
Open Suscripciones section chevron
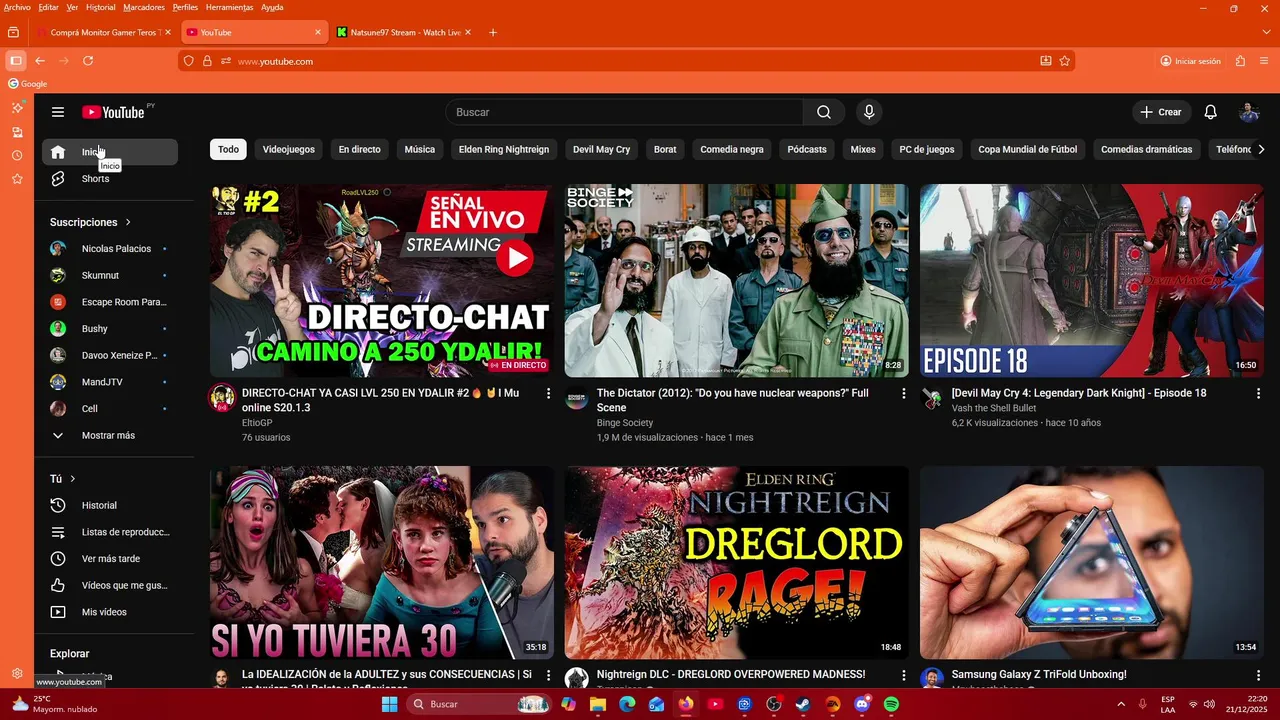[128, 222]
